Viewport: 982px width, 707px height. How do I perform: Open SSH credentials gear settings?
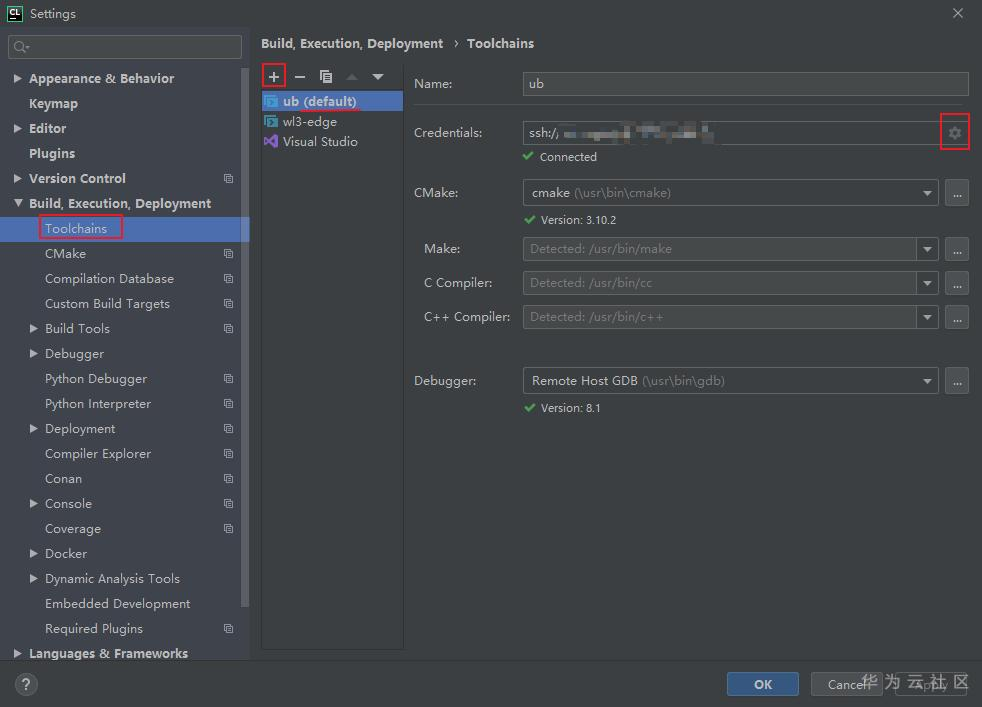[955, 133]
